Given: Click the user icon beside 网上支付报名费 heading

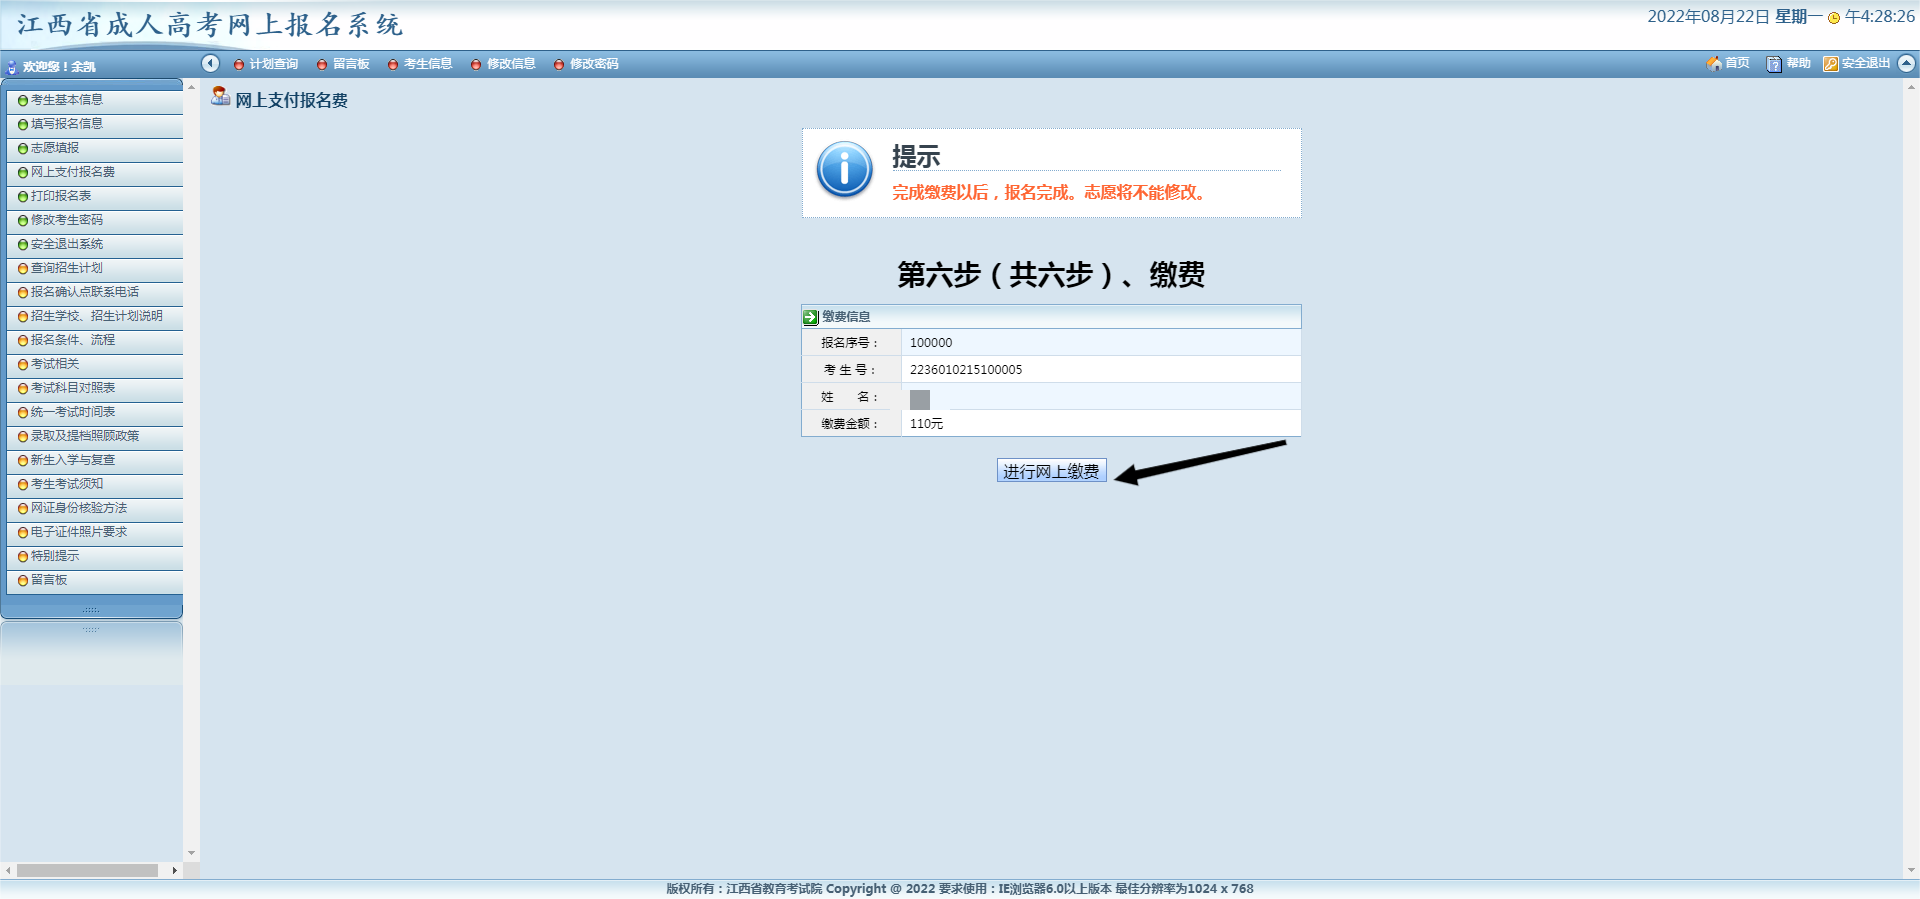Looking at the screenshot, I should 220,97.
